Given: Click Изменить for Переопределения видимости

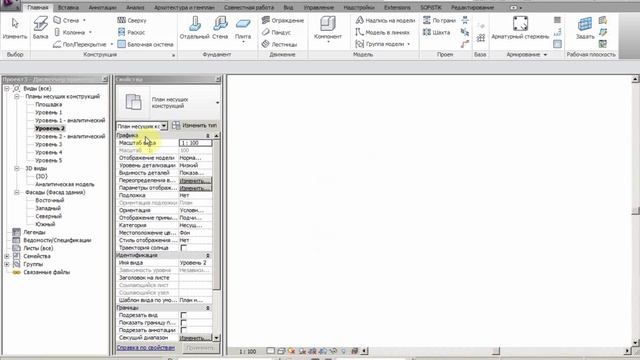Looking at the screenshot, I should pyautogui.click(x=195, y=180).
